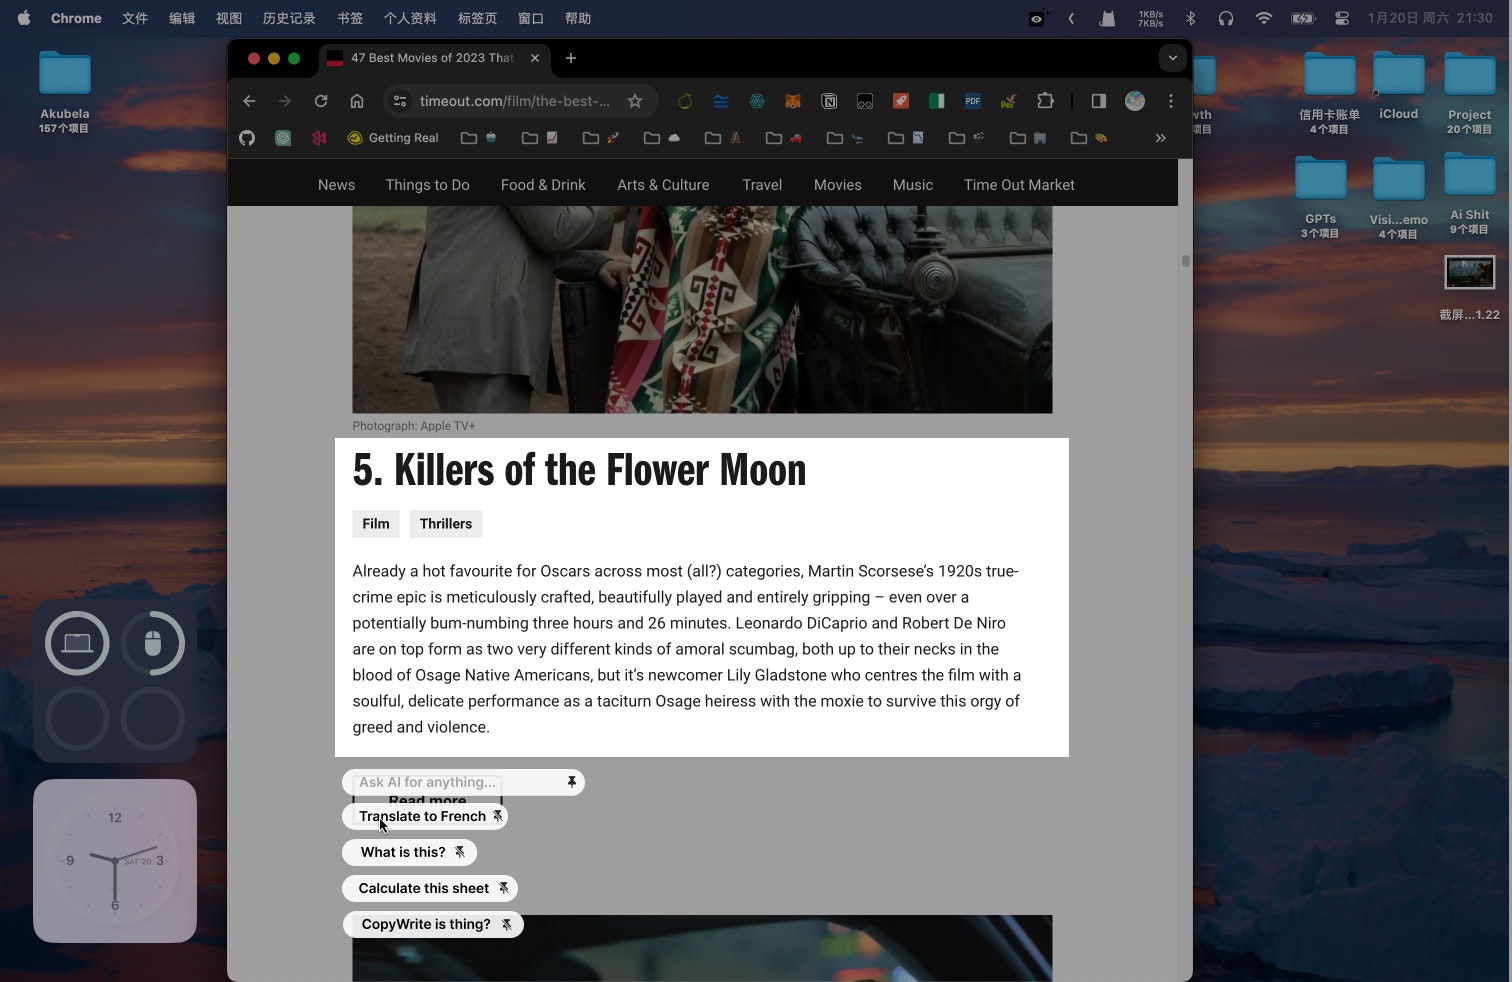Pin the Translate to French suggestion
1512x982 pixels.
497,816
